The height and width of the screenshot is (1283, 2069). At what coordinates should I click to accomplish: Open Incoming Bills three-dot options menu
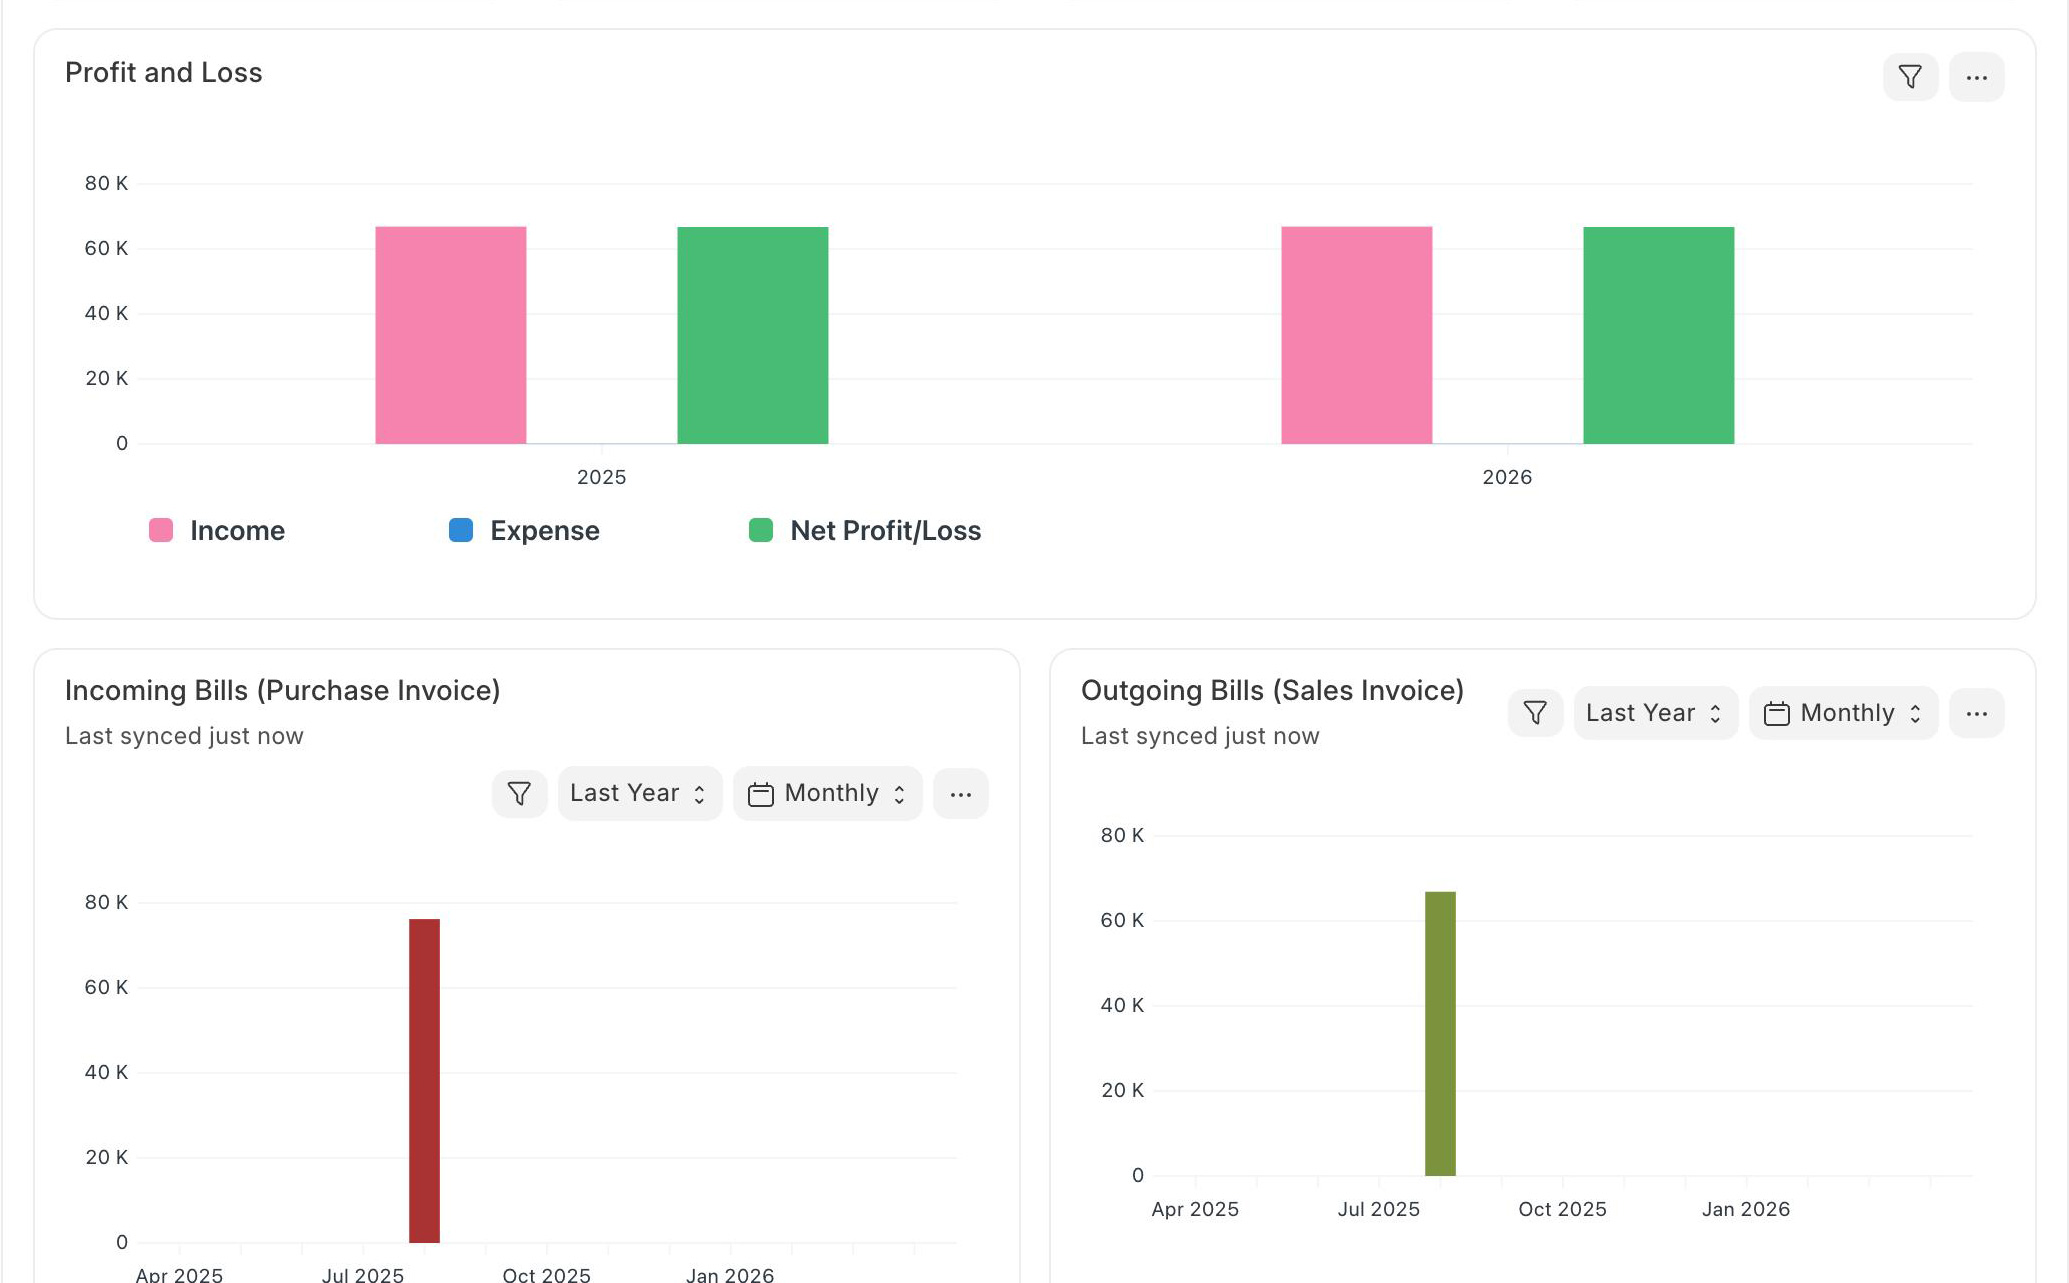[960, 794]
